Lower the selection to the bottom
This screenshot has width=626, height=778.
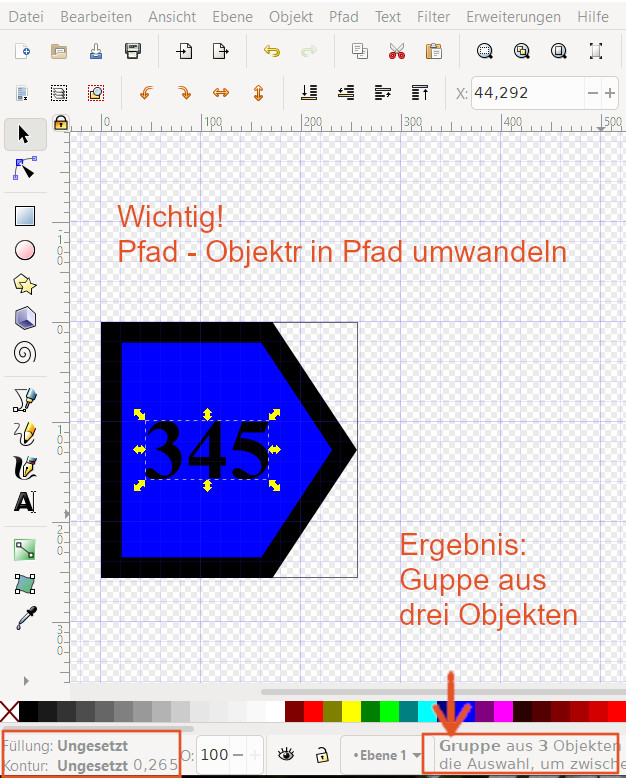[x=309, y=93]
